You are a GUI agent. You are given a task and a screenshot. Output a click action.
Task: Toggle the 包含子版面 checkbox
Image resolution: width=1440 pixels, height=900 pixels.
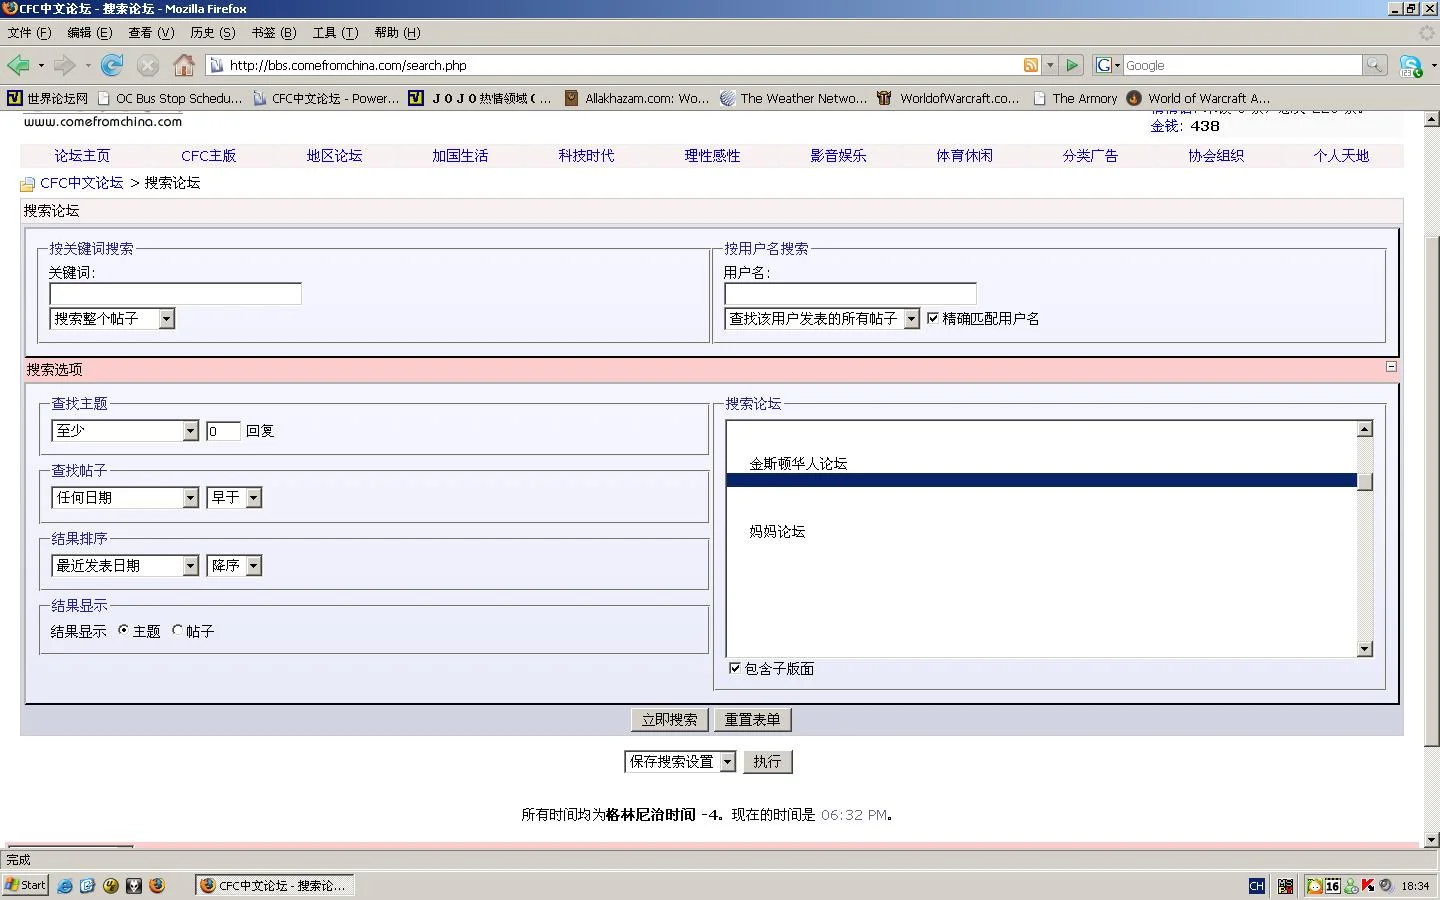click(735, 668)
